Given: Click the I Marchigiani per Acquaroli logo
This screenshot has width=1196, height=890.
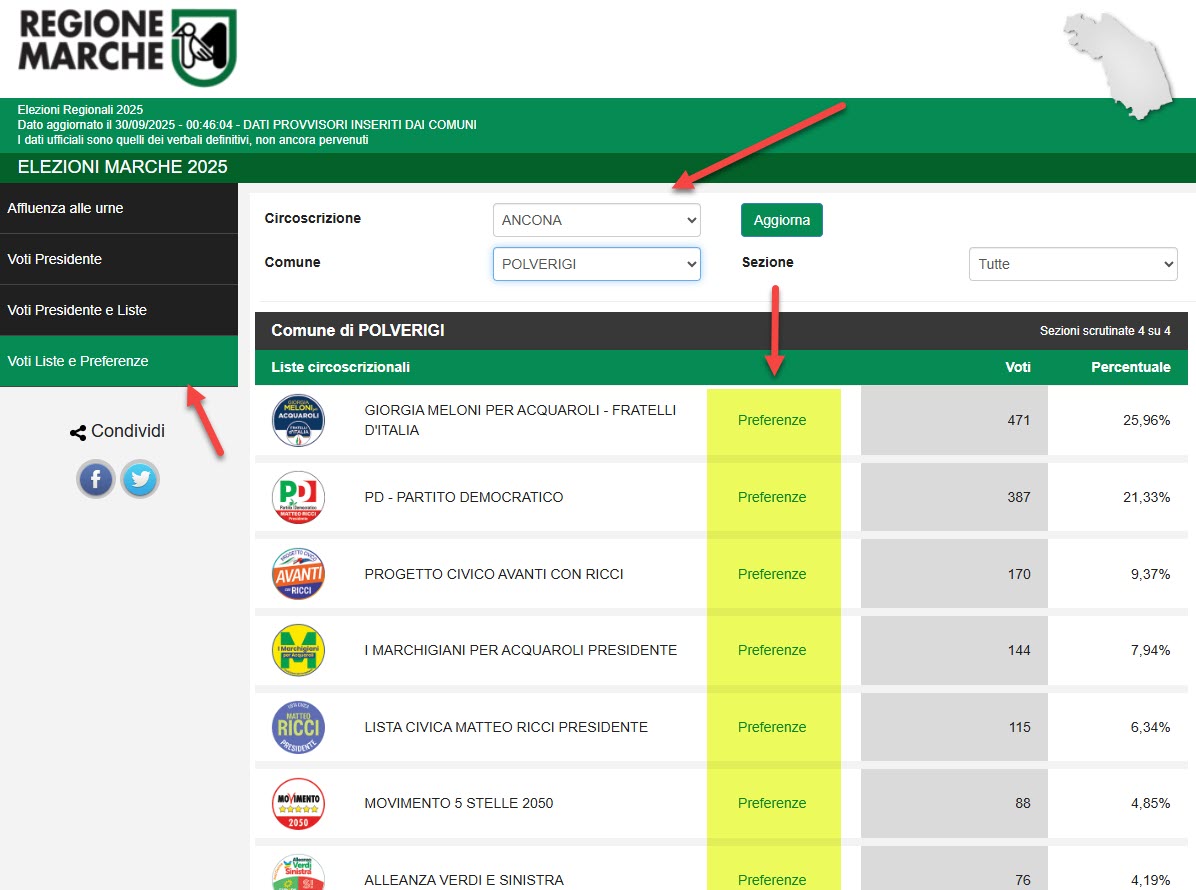Looking at the screenshot, I should pyautogui.click(x=298, y=651).
